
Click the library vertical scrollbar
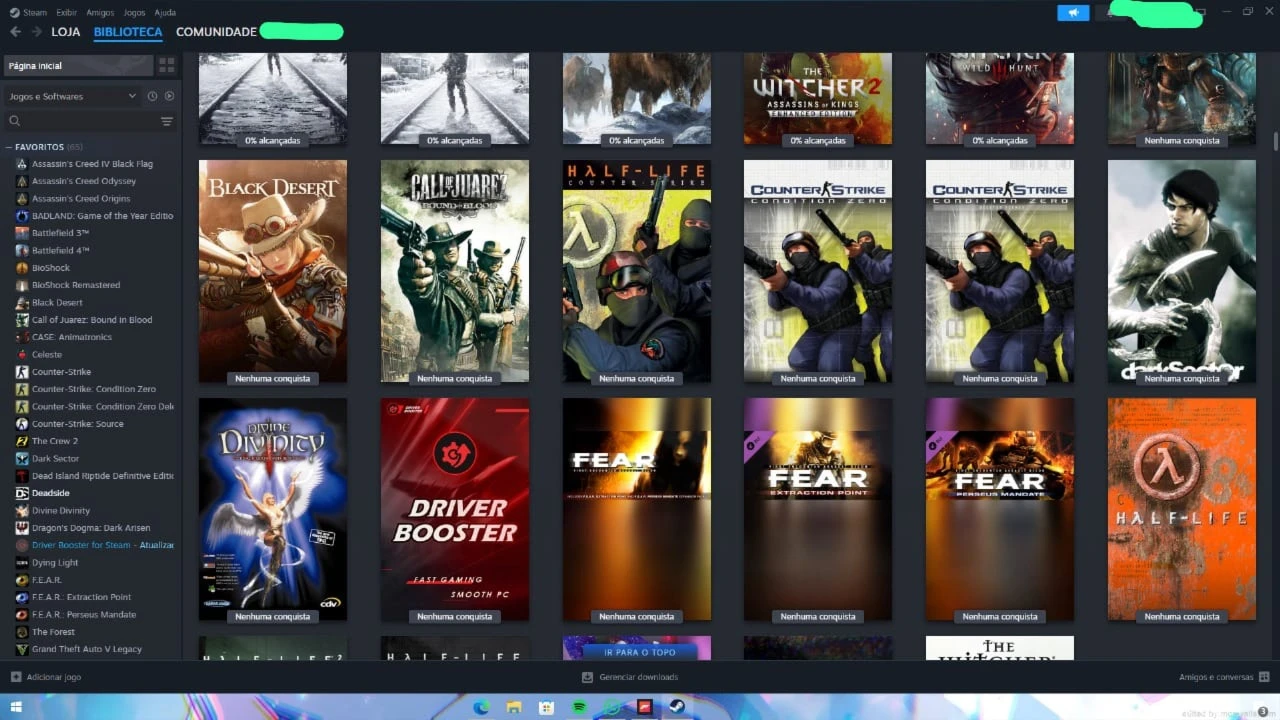[1275, 139]
